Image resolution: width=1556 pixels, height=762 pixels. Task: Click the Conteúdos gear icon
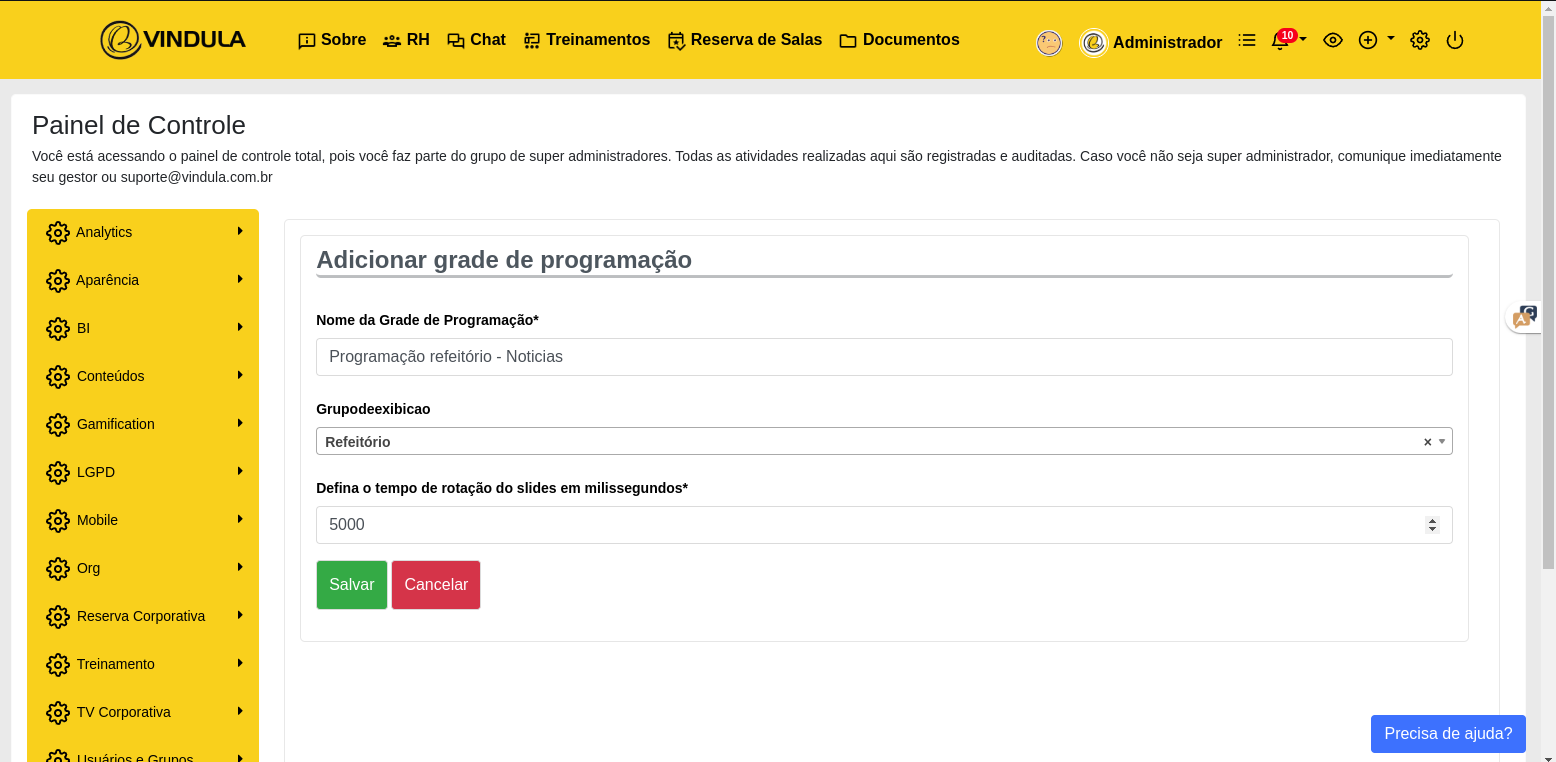[x=58, y=377]
